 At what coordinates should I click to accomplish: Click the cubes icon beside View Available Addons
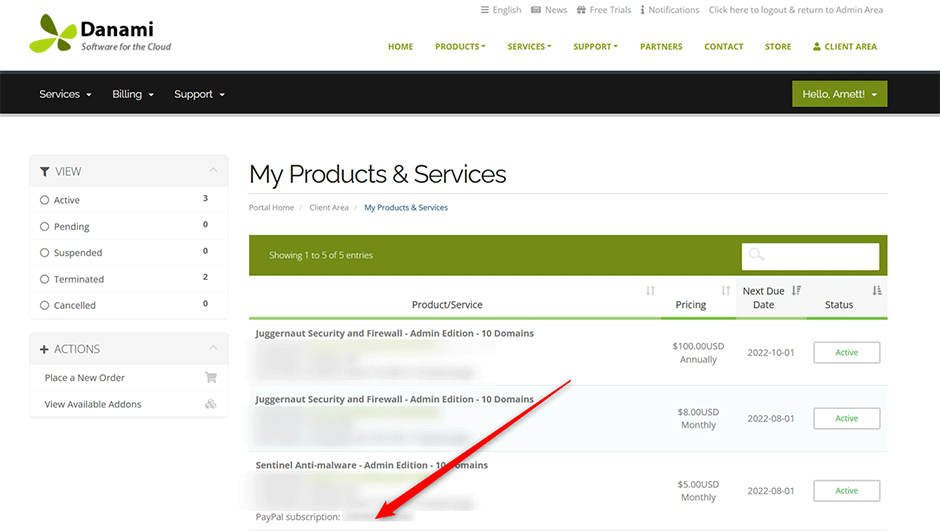point(210,404)
